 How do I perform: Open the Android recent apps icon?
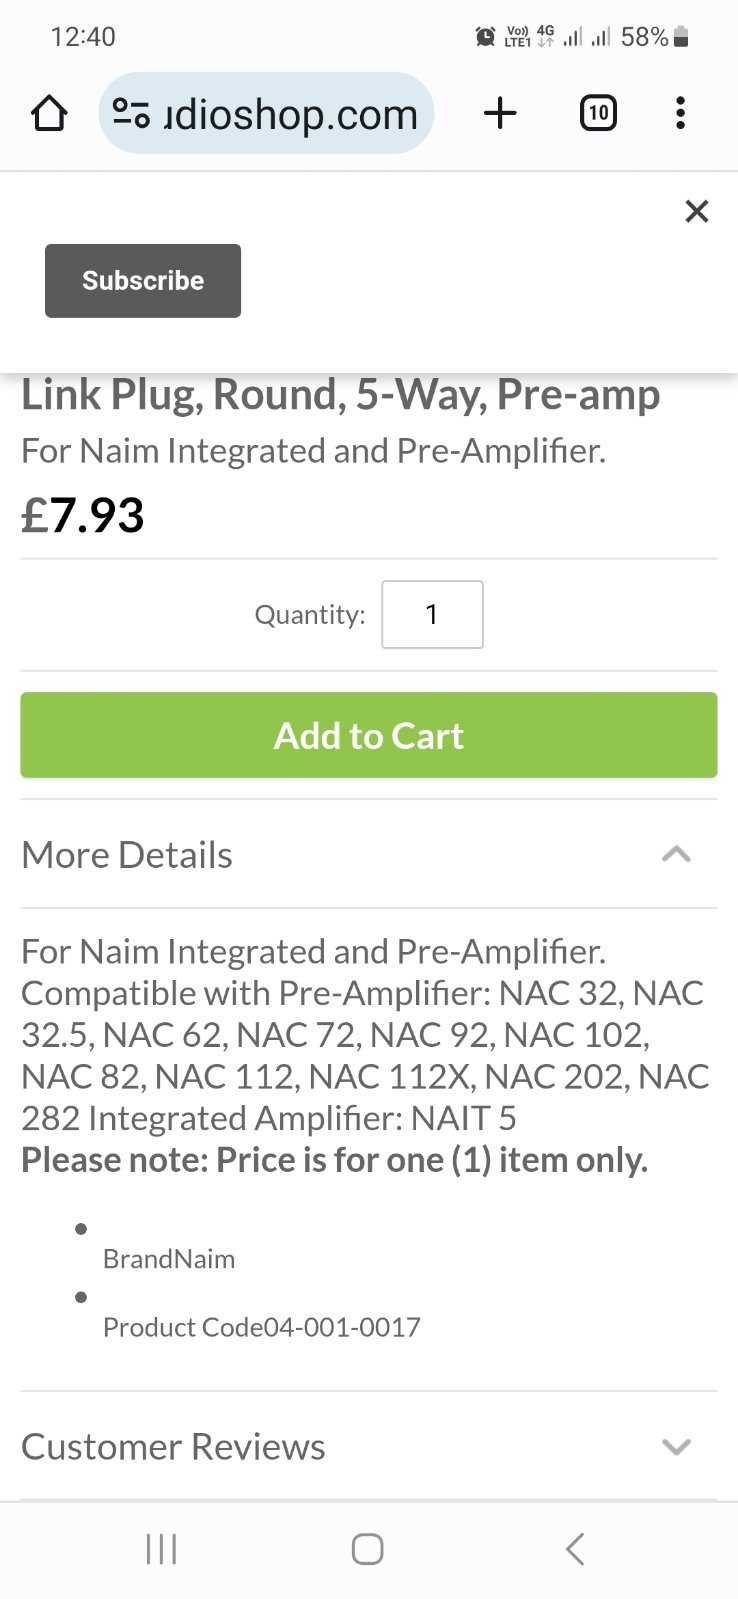point(161,1549)
